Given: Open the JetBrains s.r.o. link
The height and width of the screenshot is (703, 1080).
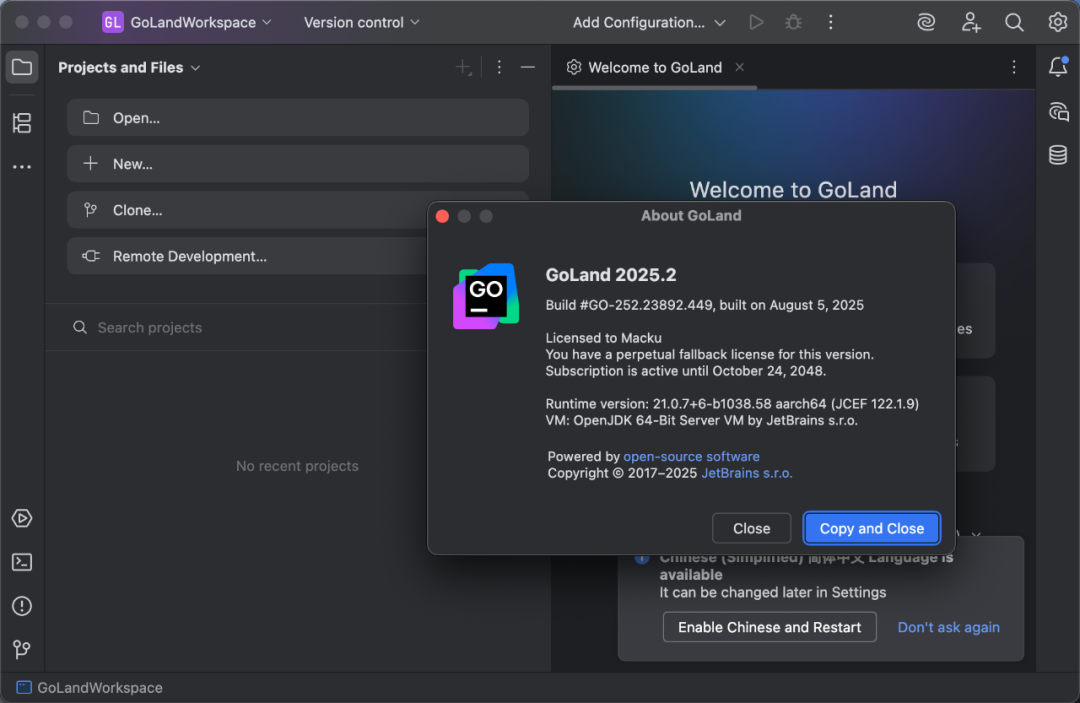Looking at the screenshot, I should (x=747, y=473).
